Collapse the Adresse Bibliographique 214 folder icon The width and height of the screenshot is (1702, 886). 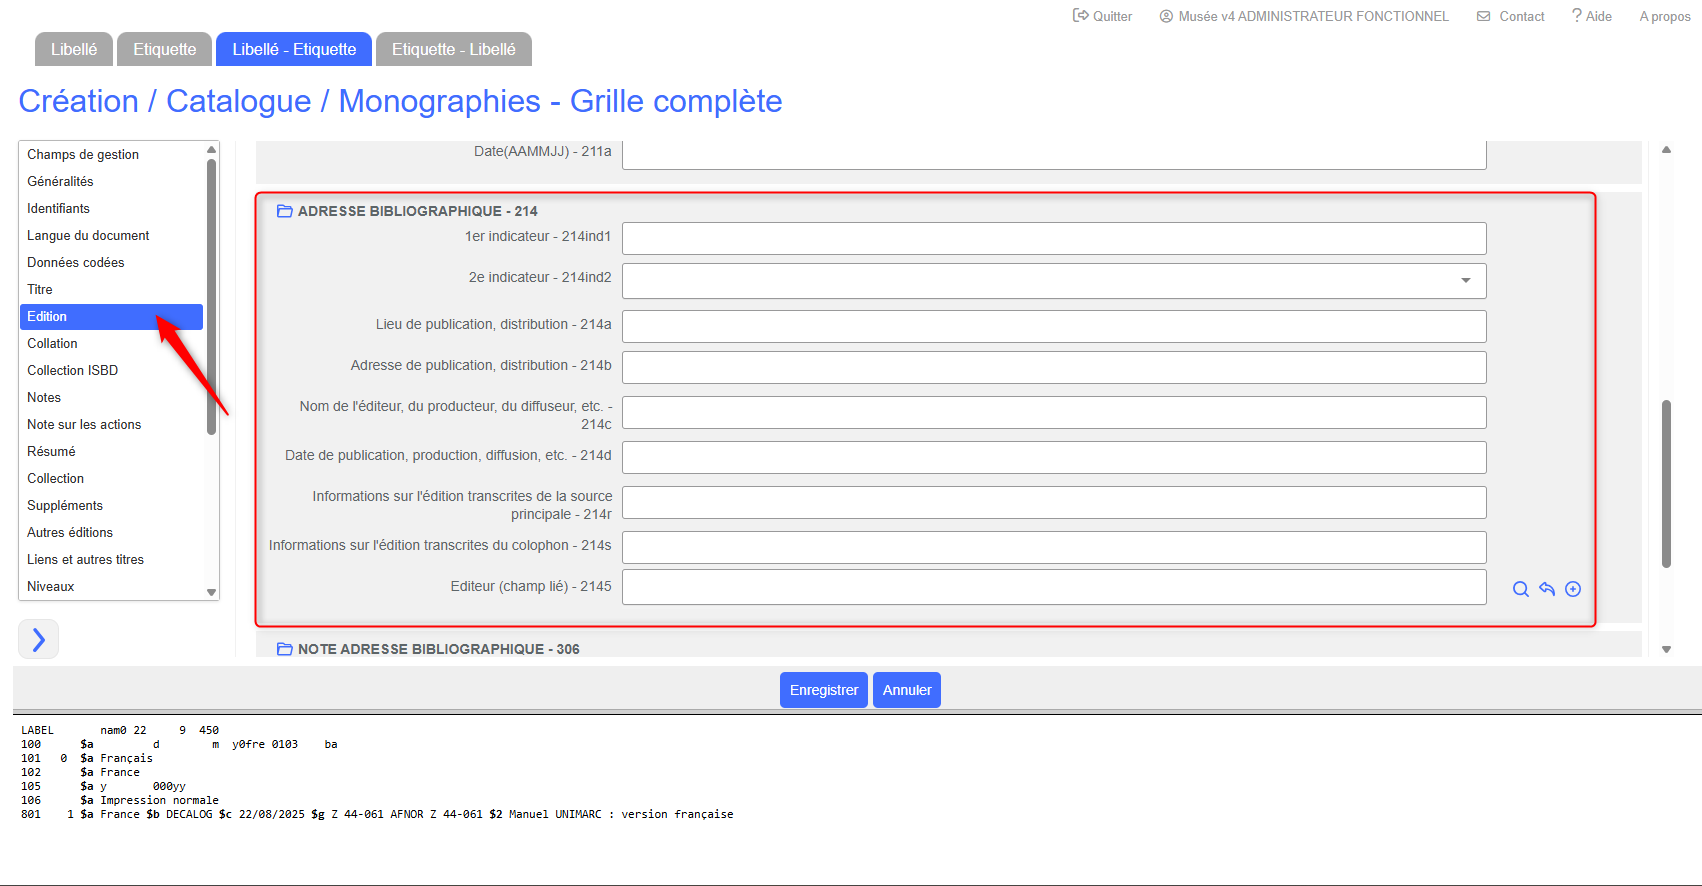284,211
